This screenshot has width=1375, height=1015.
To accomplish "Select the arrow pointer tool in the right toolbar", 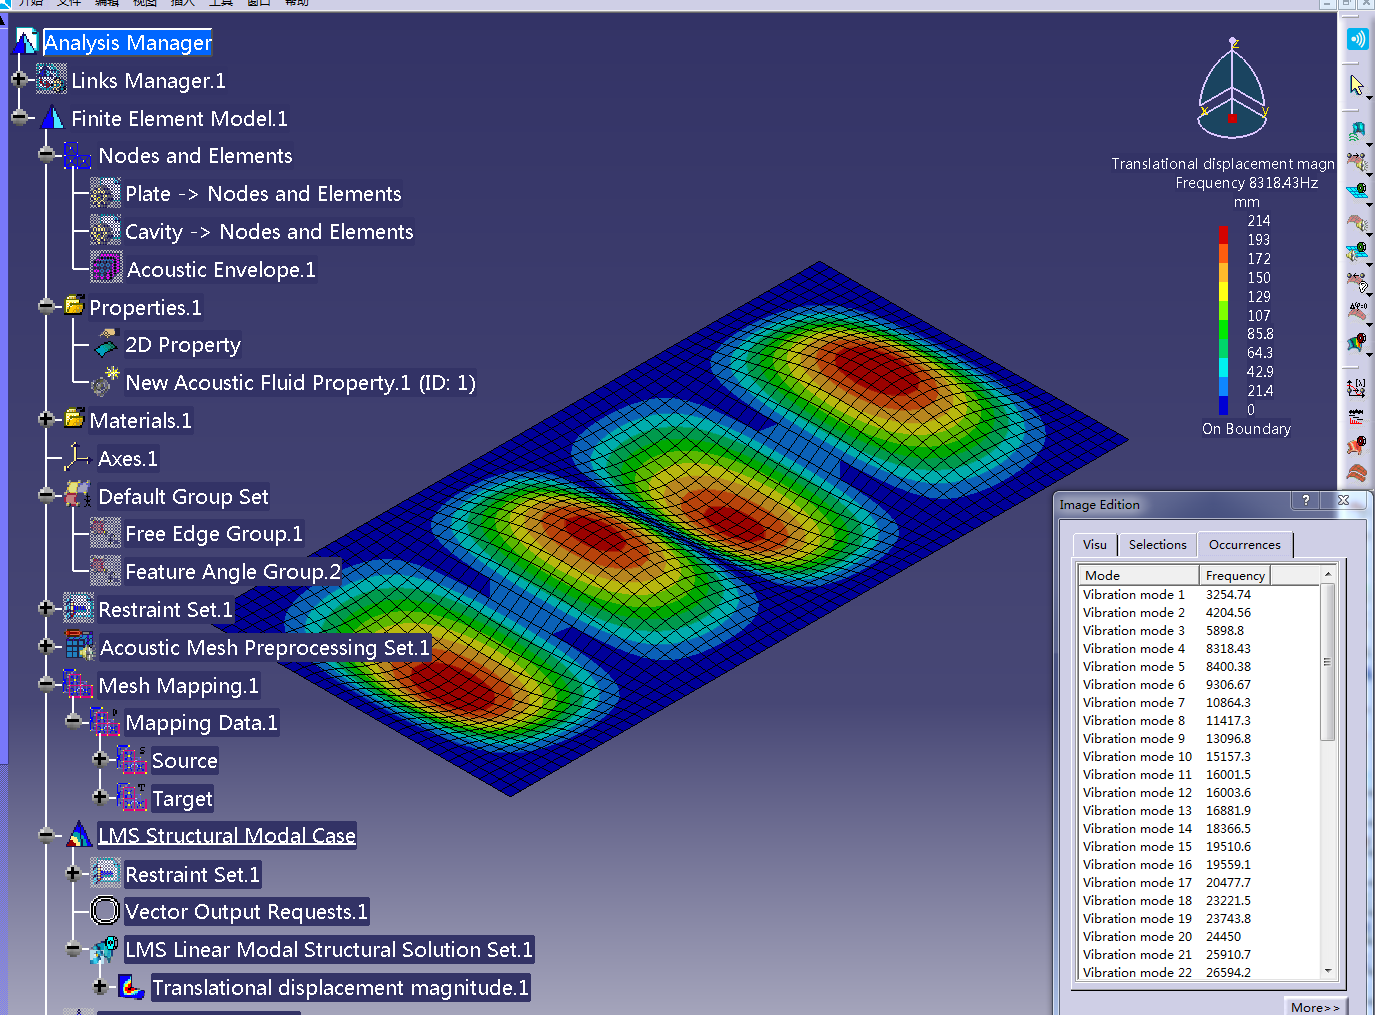I will [1357, 83].
